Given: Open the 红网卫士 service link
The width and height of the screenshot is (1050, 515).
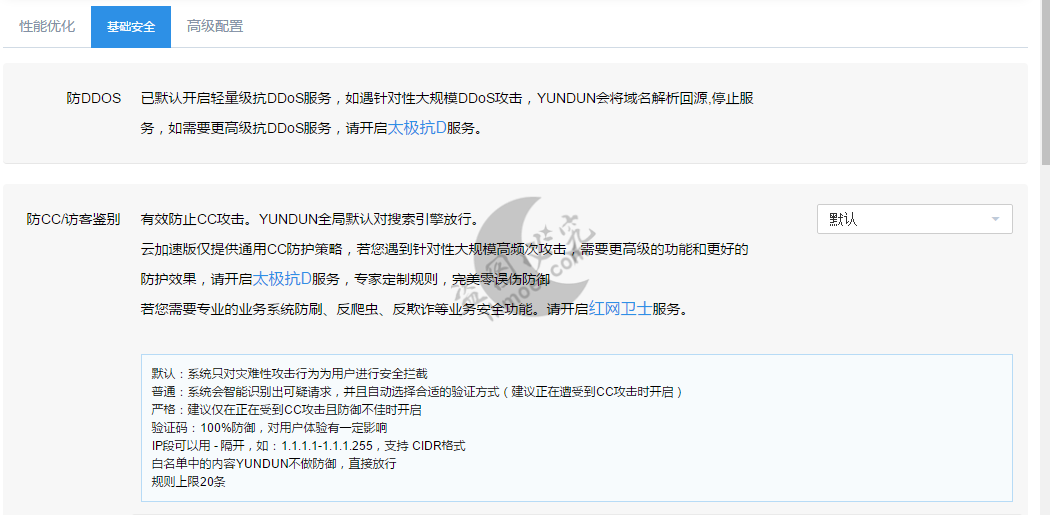Looking at the screenshot, I should point(620,309).
